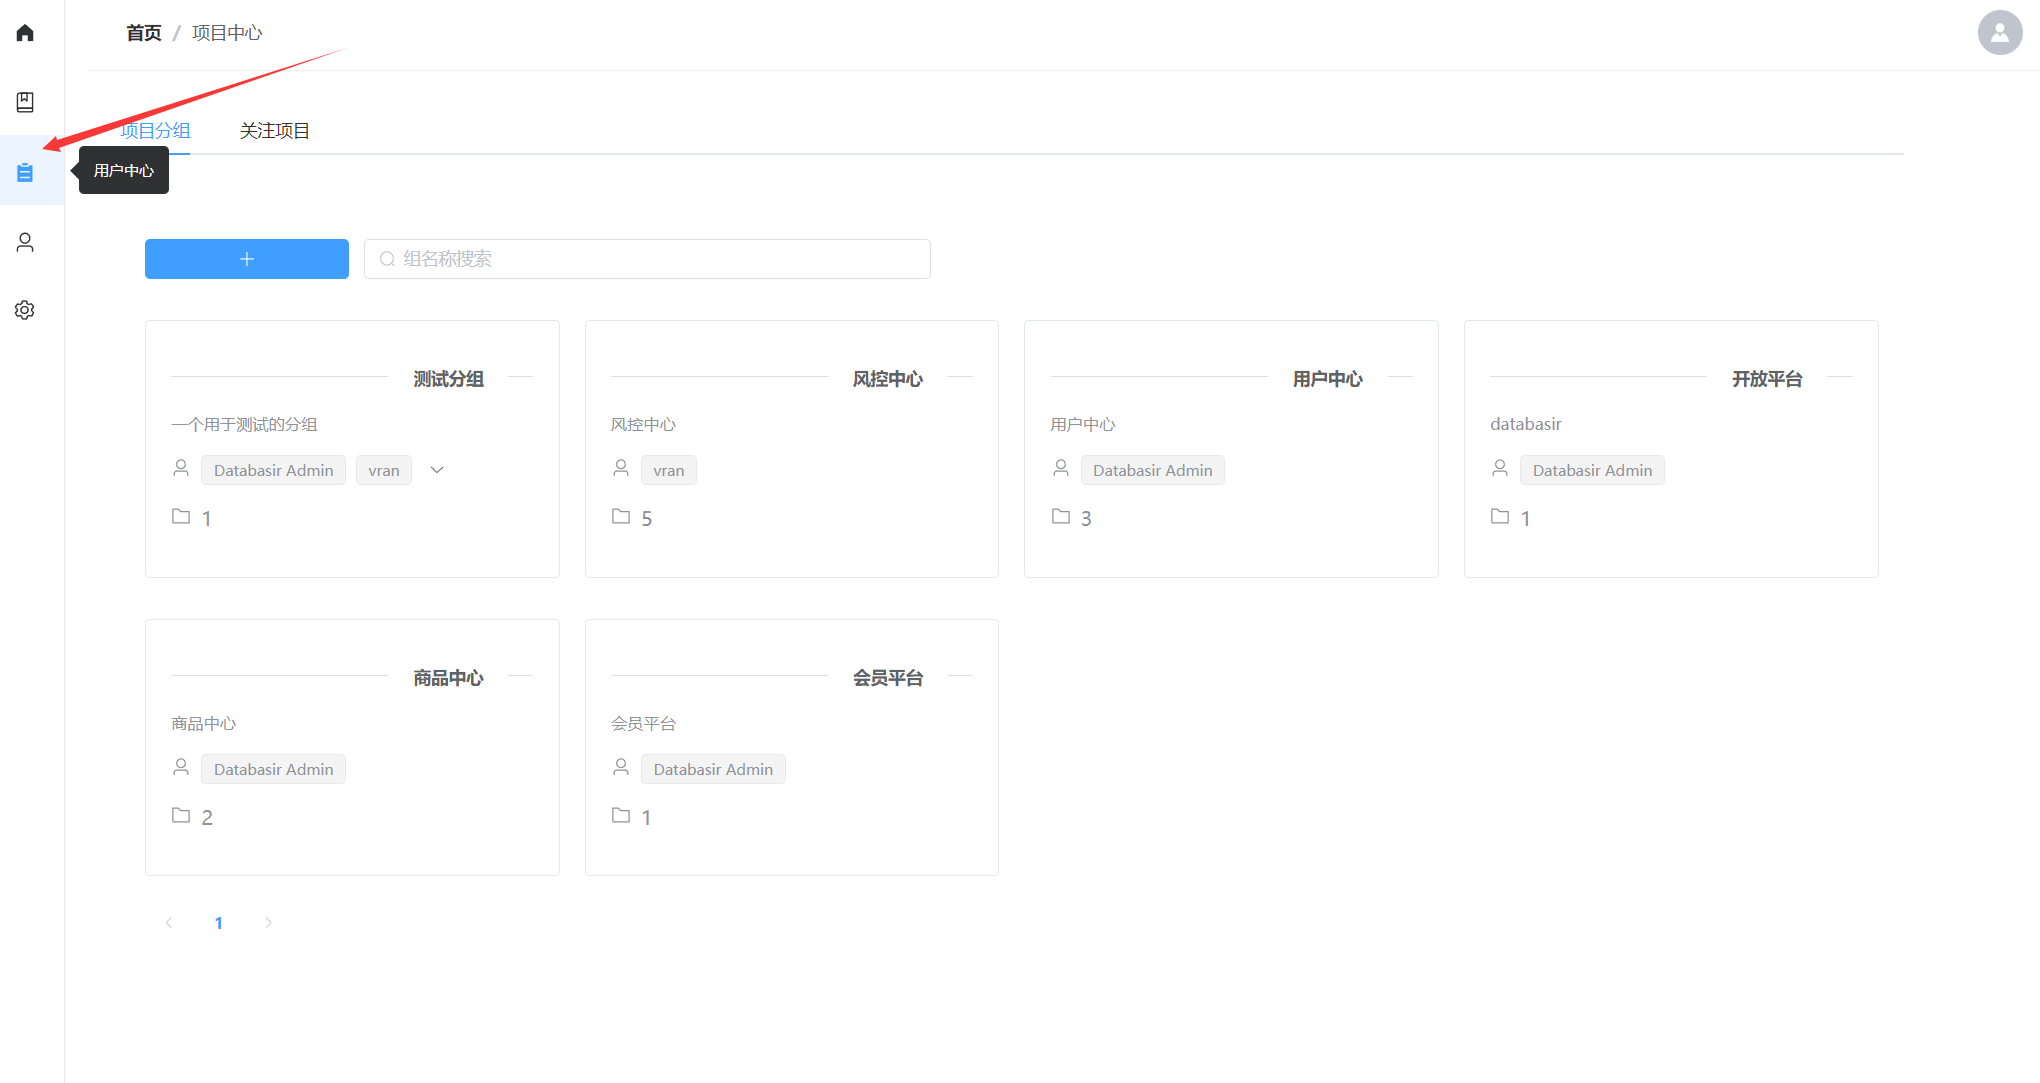Open the 用户中心 group card
The height and width of the screenshot is (1083, 2040).
point(1230,448)
